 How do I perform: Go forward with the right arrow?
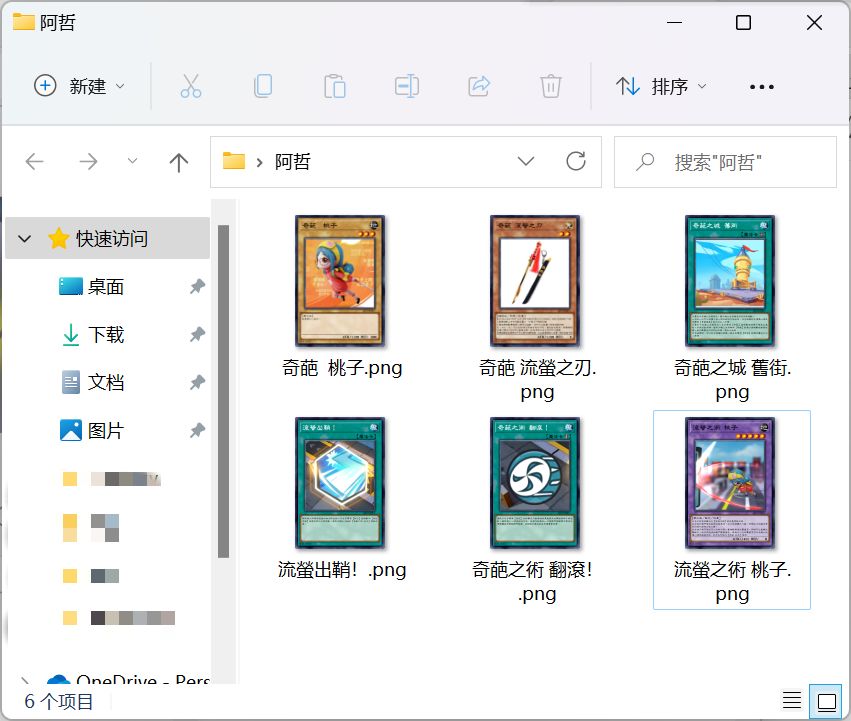tap(88, 161)
